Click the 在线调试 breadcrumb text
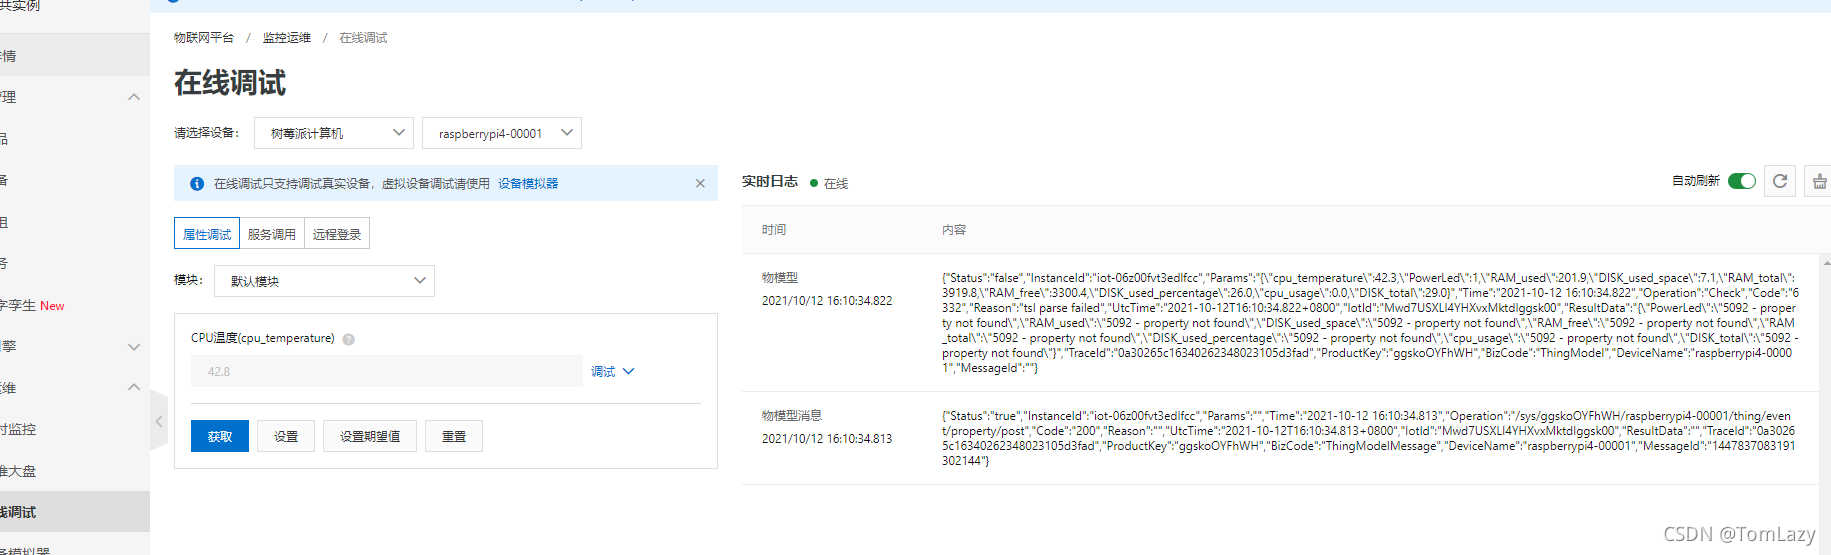This screenshot has width=1831, height=555. point(363,38)
